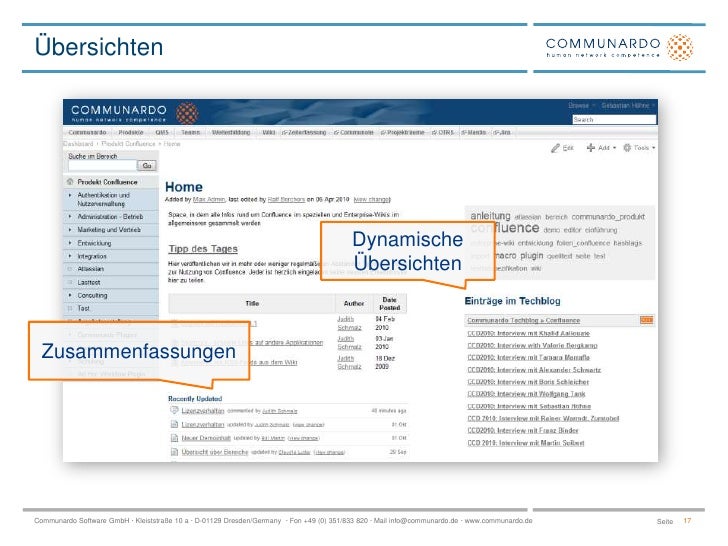Open the Weiterbildung menu tab
Image resolution: width=728 pixels, height=546 pixels.
(x=231, y=133)
